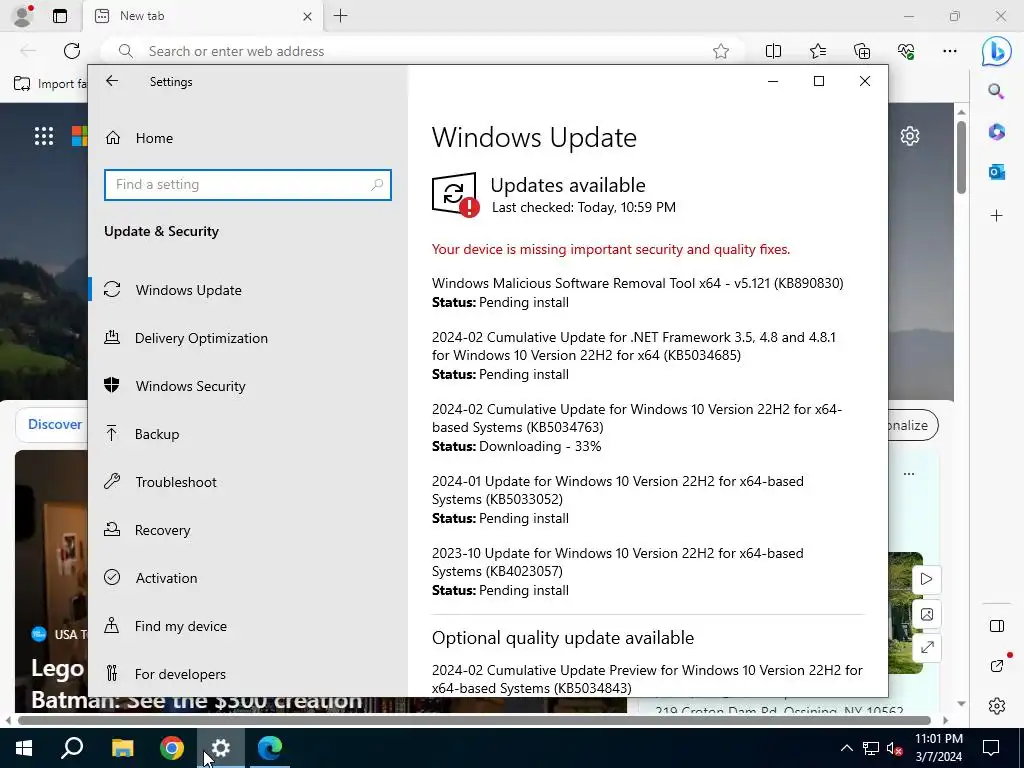This screenshot has height=768, width=1024.
Task: Add page to favorites star icon
Action: point(721,51)
